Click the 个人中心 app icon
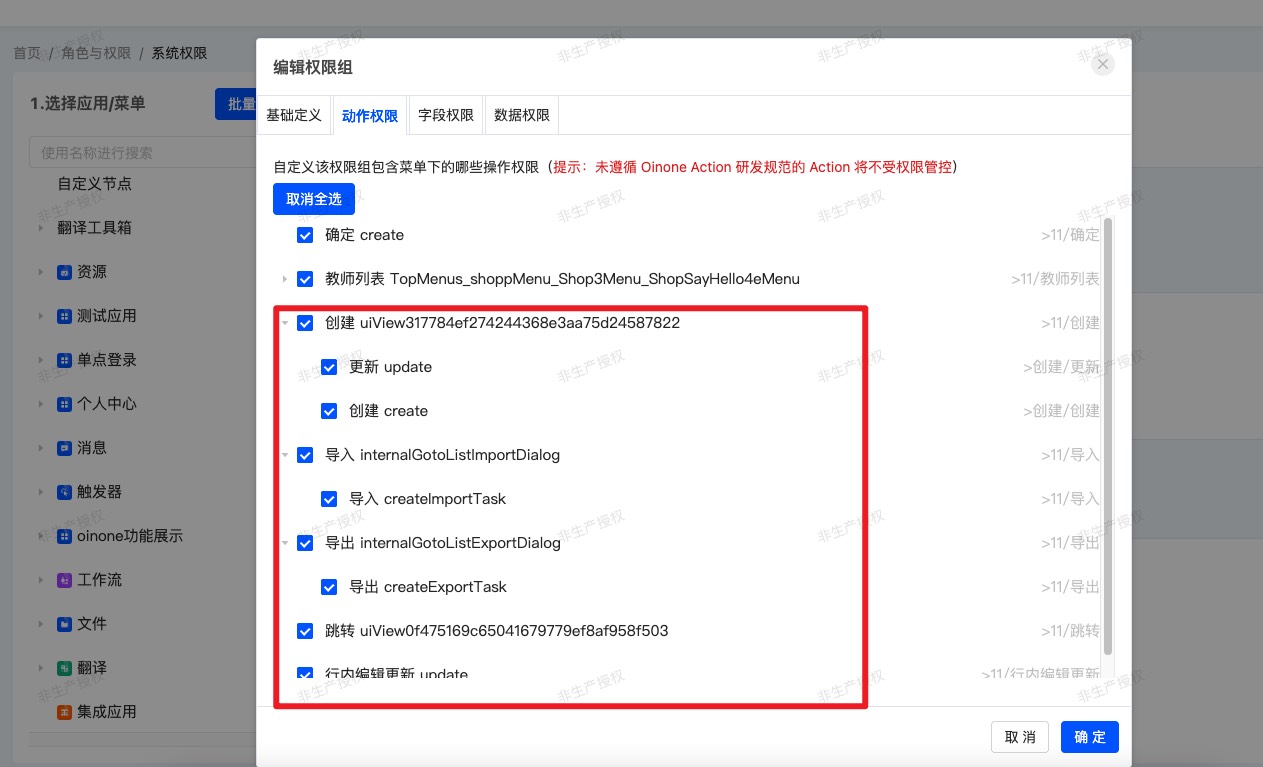The height and width of the screenshot is (767, 1263). (64, 404)
